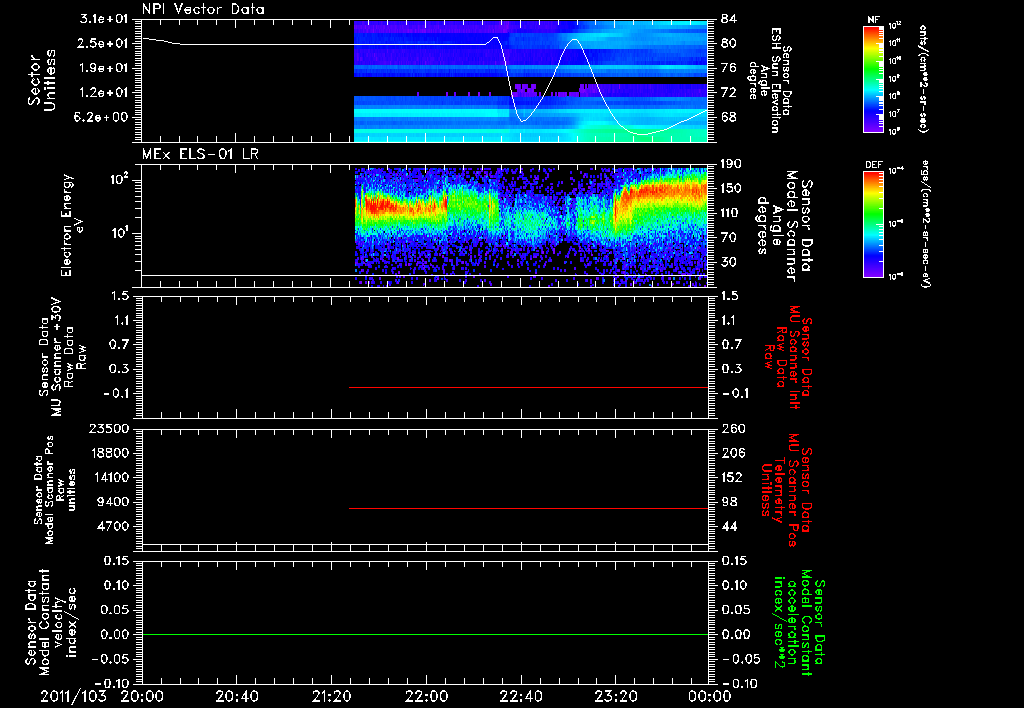Click the '2.5e+01' sector tick label
The width and height of the screenshot is (1024, 708).
point(104,43)
